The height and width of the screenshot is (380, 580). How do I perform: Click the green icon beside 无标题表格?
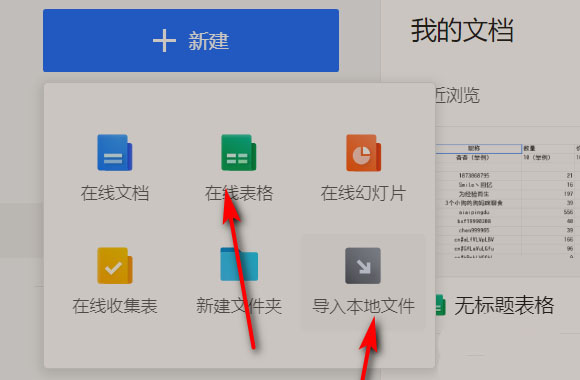(440, 305)
